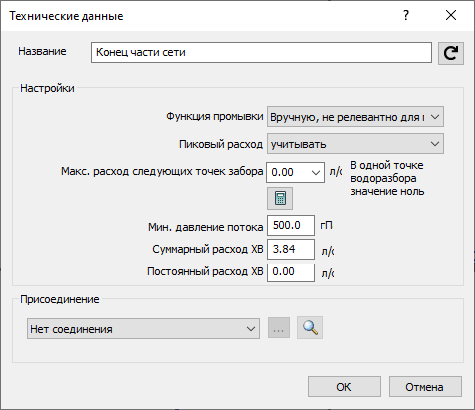Click the Название input field
Screen dimensions: 475x410
(261, 52)
